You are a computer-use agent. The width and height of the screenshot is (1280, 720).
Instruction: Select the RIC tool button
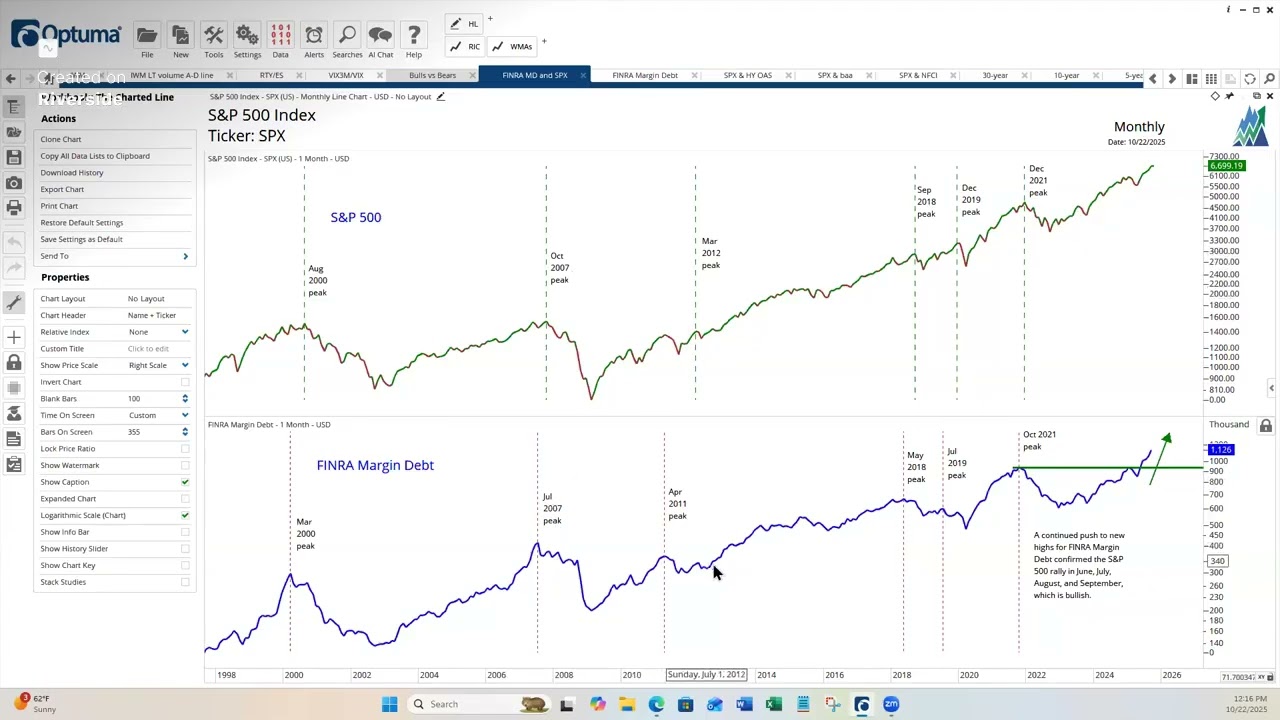coord(465,46)
